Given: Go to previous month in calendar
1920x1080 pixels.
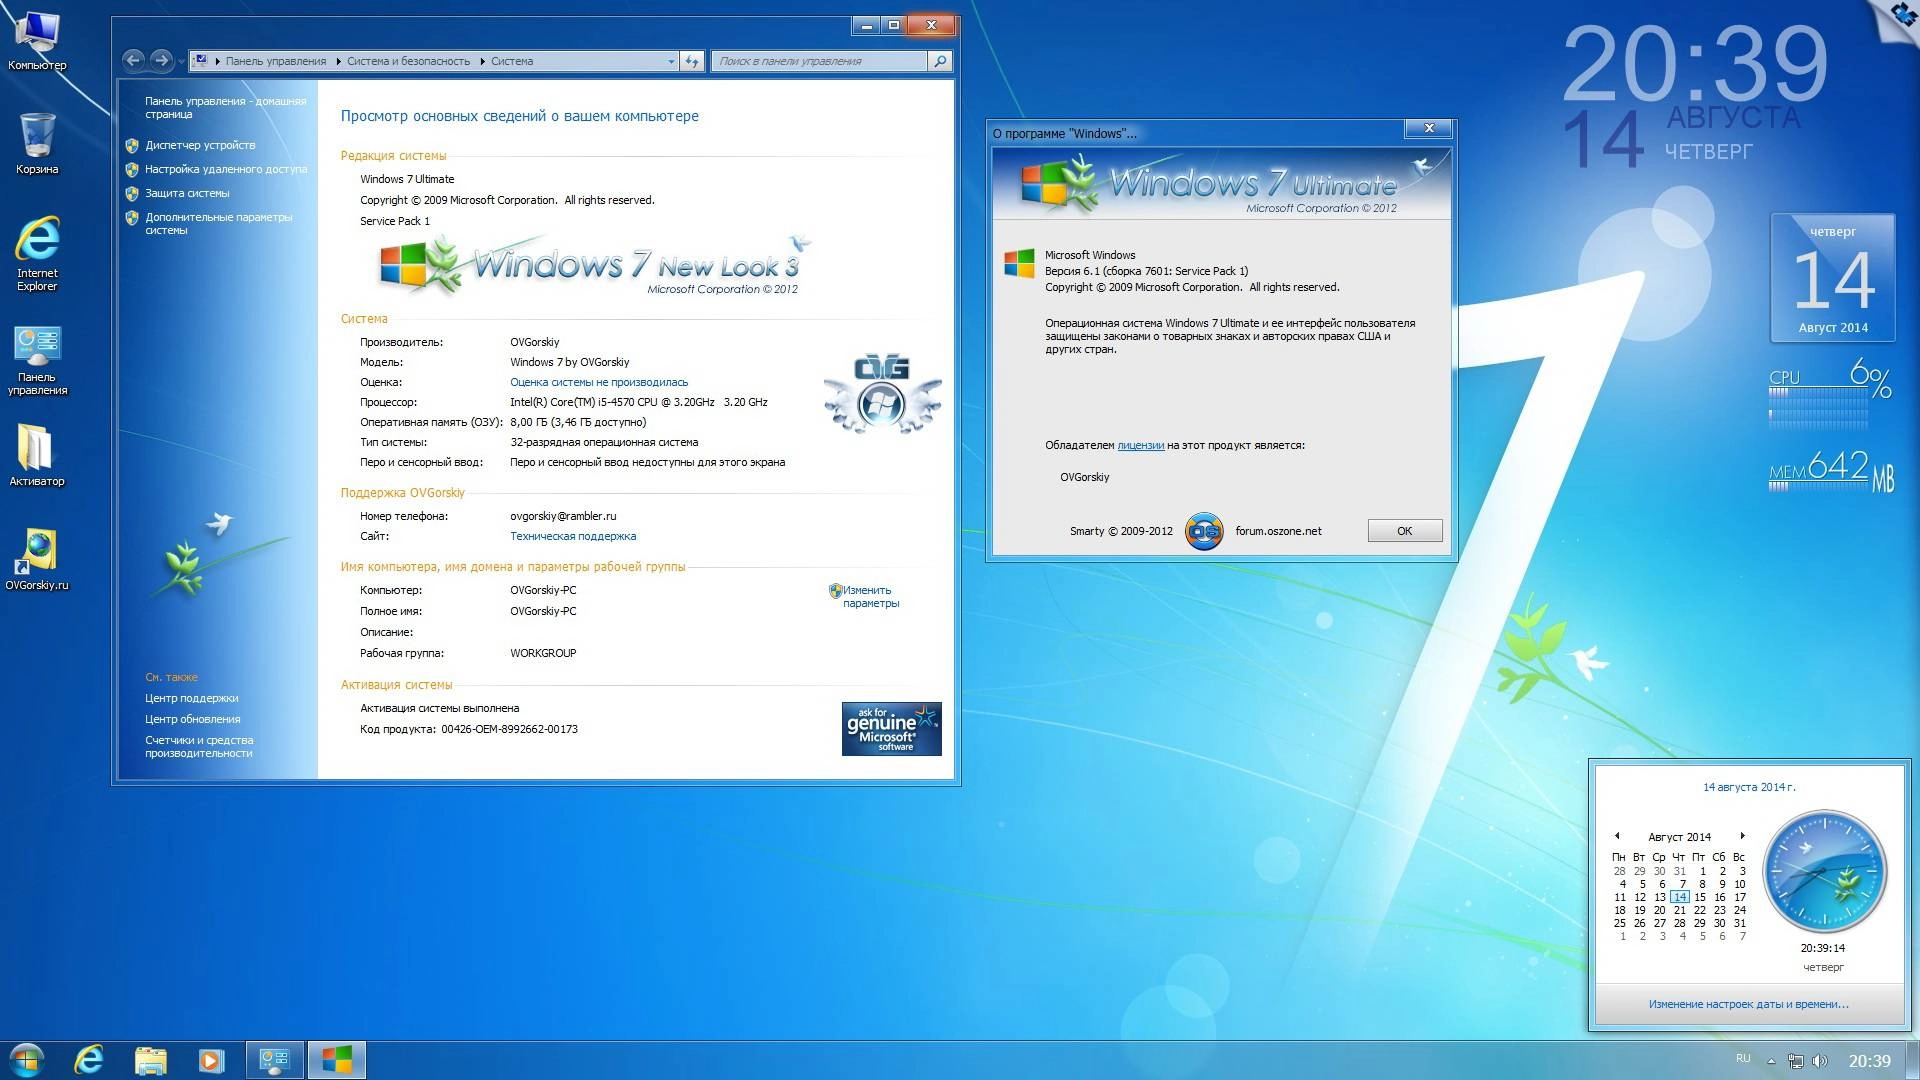Looking at the screenshot, I should (x=1617, y=836).
